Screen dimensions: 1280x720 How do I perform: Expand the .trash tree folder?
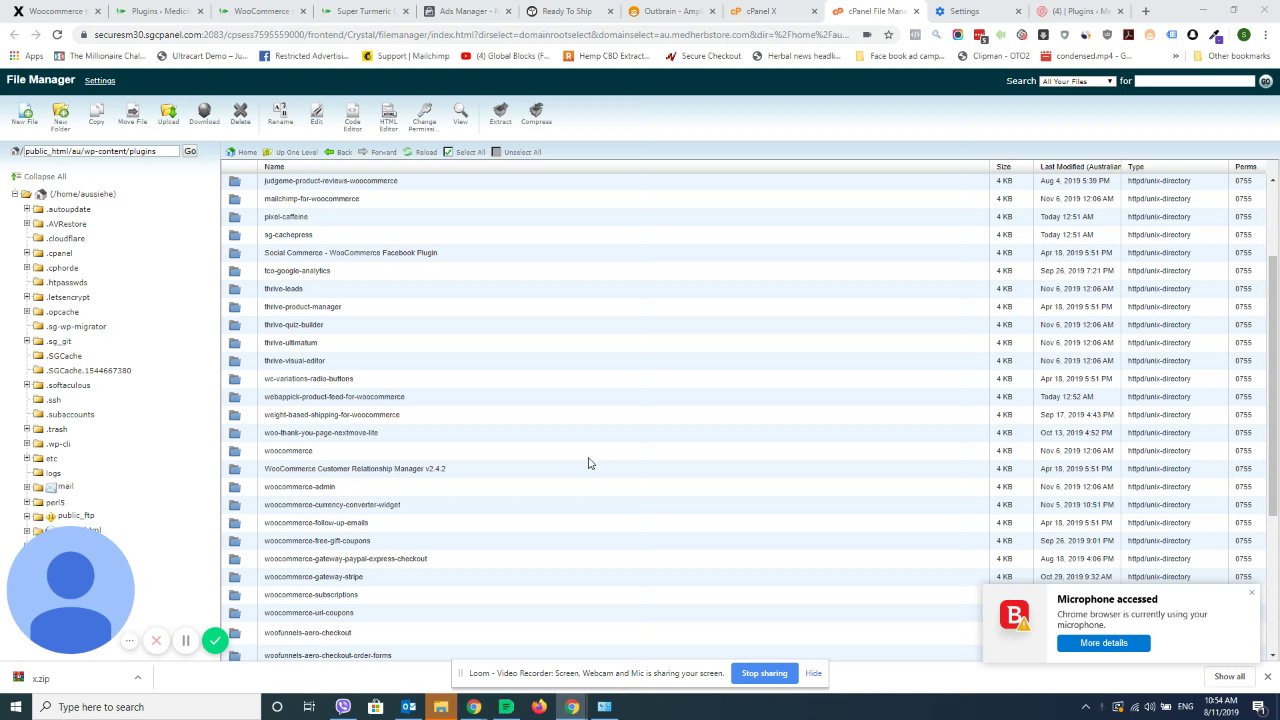[27, 429]
